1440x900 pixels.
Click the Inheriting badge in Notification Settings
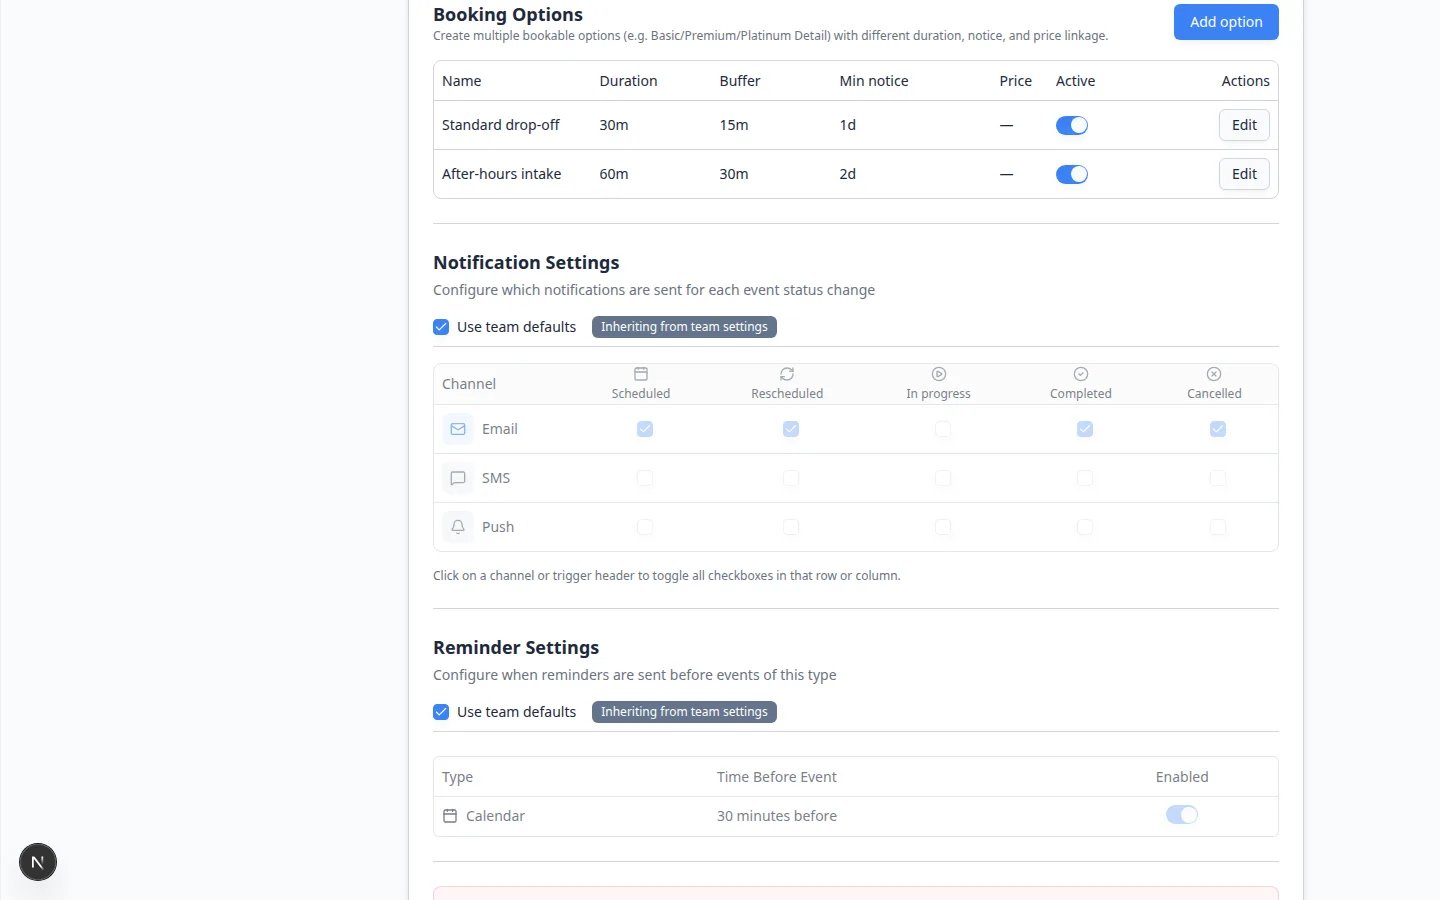click(684, 327)
